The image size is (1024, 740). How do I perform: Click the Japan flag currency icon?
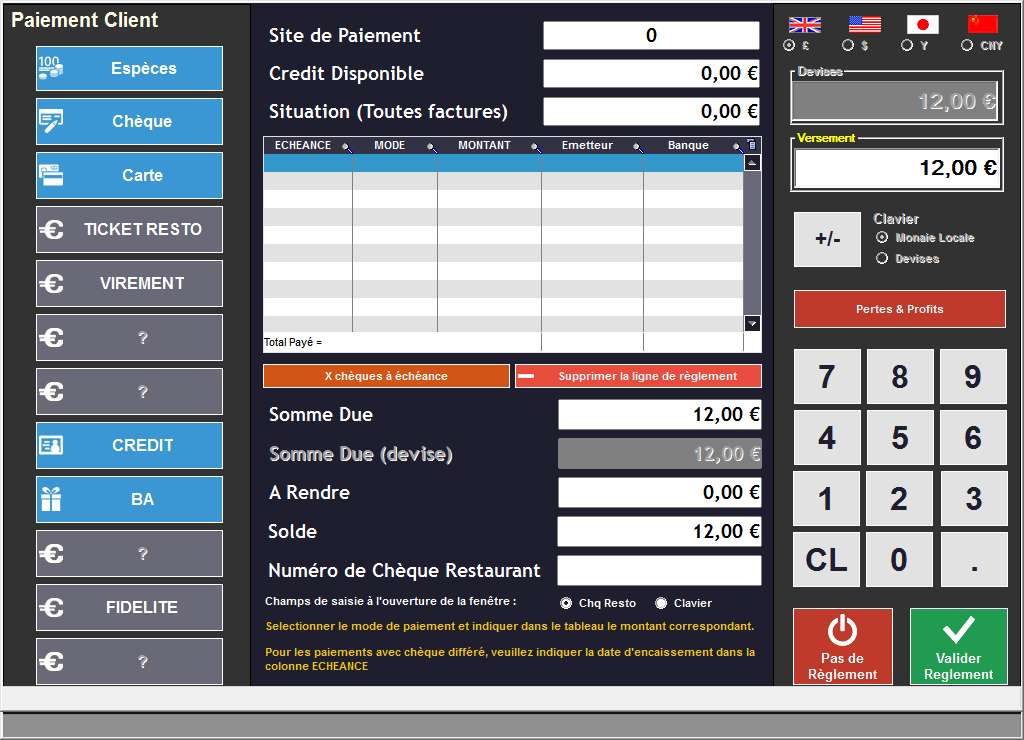click(x=922, y=24)
